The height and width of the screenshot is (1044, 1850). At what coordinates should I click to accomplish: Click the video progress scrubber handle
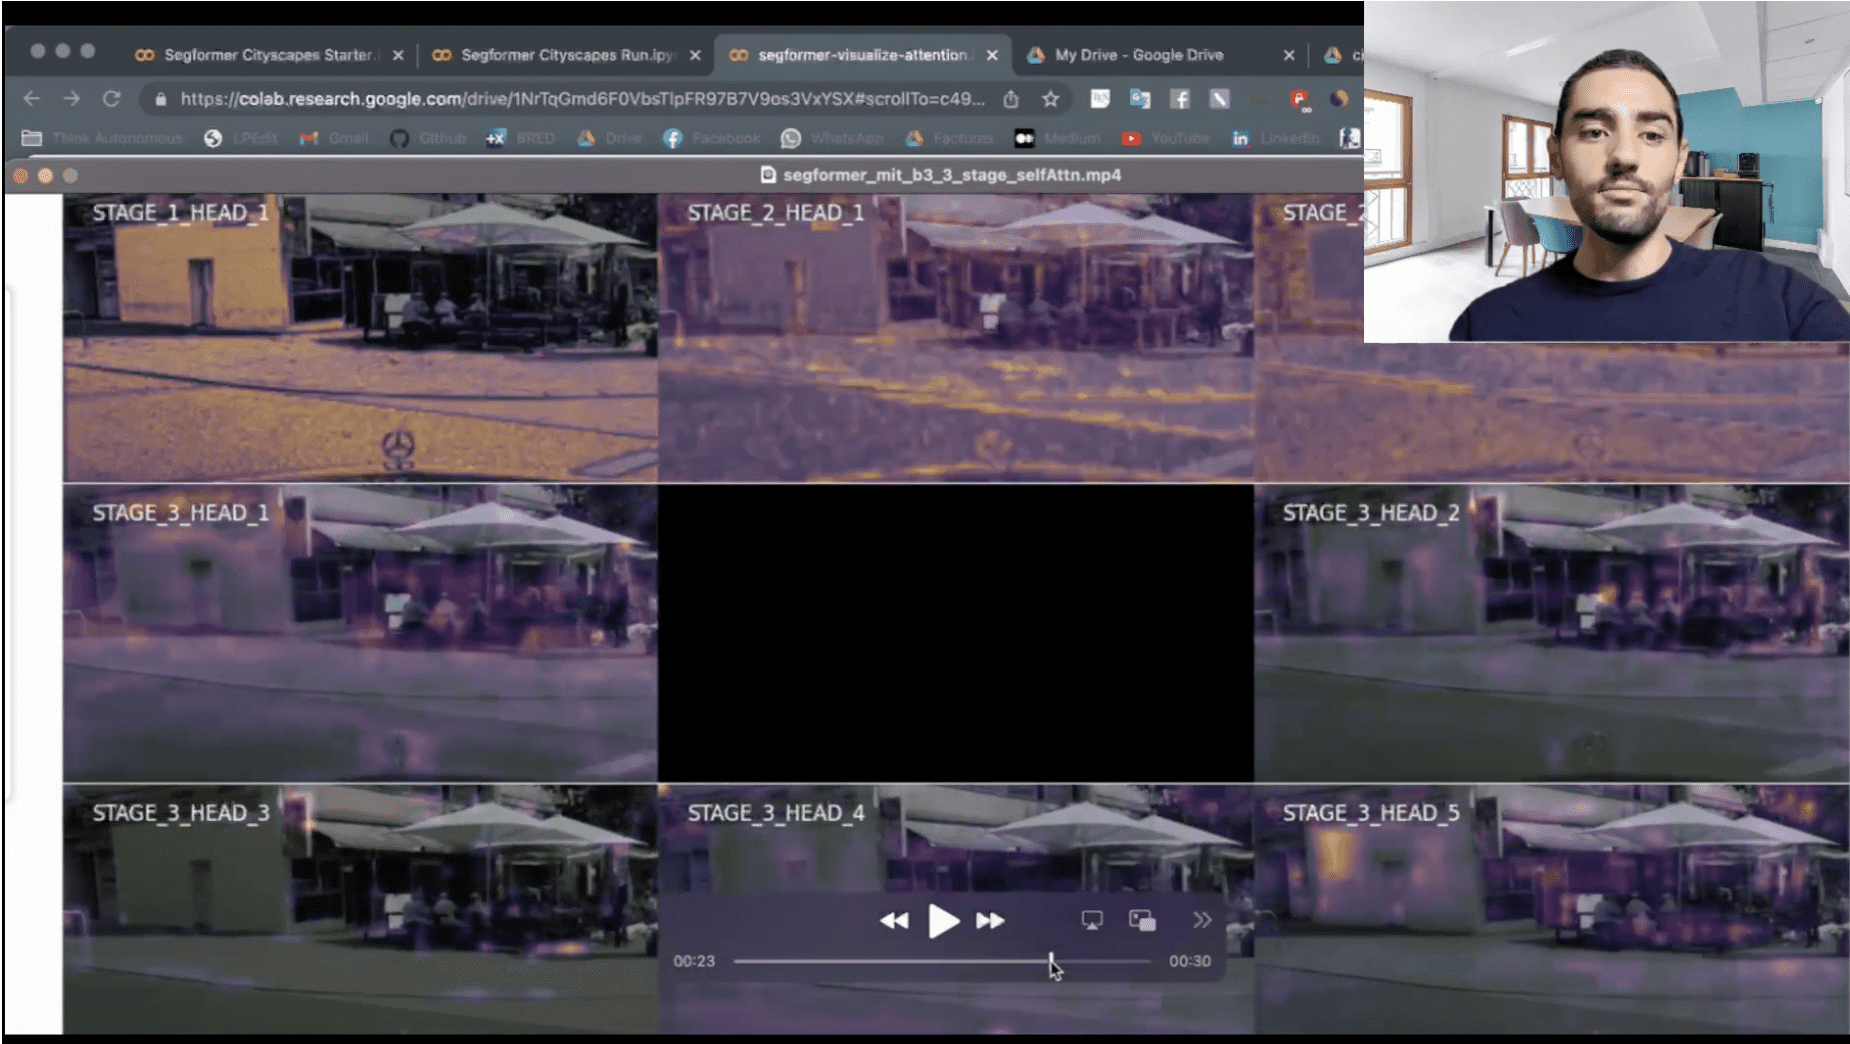tap(1051, 961)
